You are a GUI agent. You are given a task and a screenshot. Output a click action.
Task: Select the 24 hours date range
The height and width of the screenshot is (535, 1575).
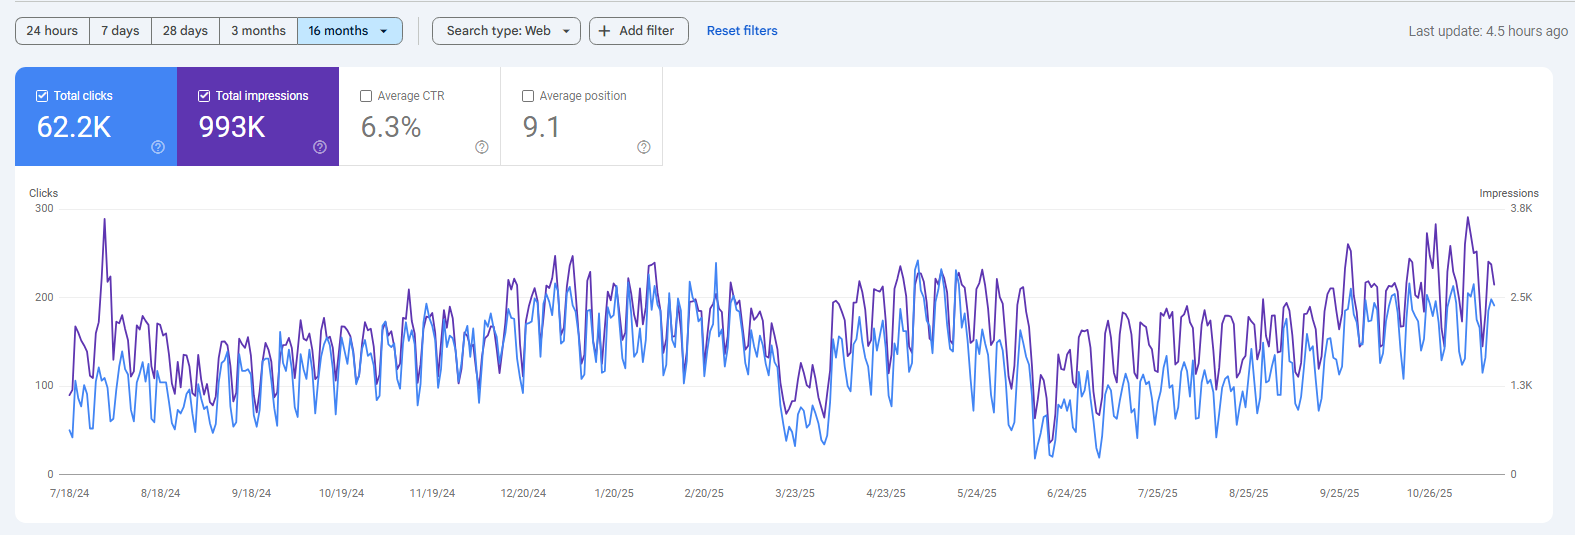point(52,31)
